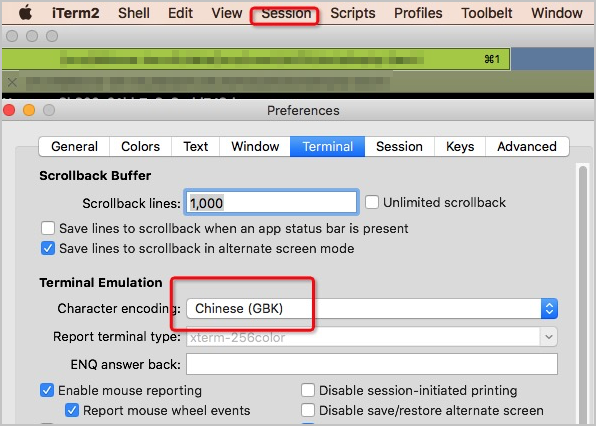Click the Scrollback lines input field
Viewport: 596px width, 426px height.
[271, 203]
